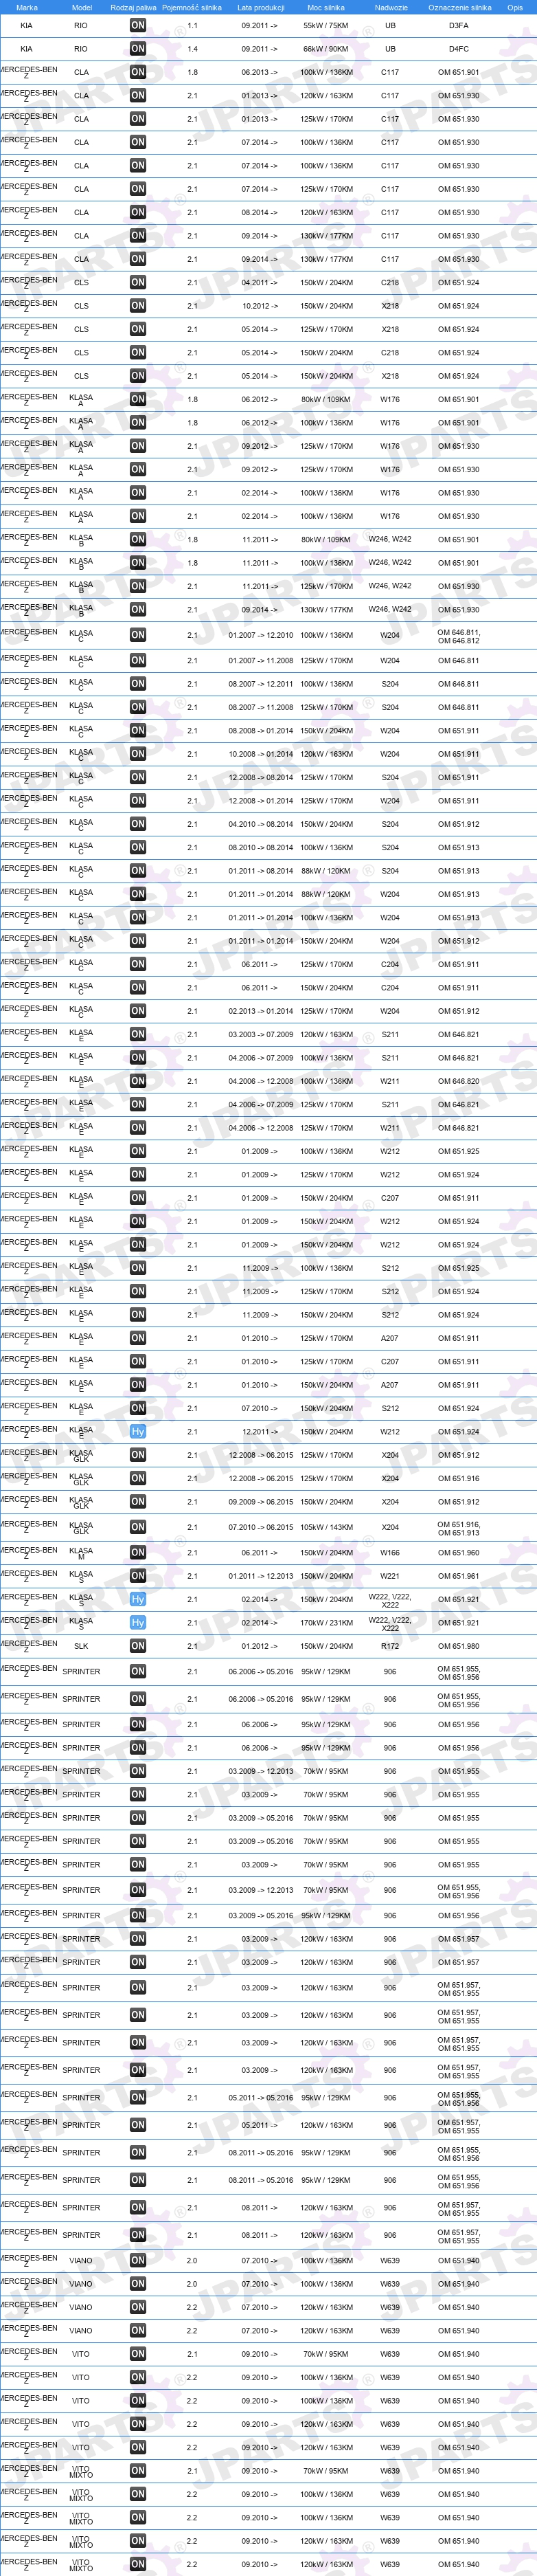537x2576 pixels.
Task: Select the OM 651.916, OM 651.913 cell
Action: [x=458, y=1527]
